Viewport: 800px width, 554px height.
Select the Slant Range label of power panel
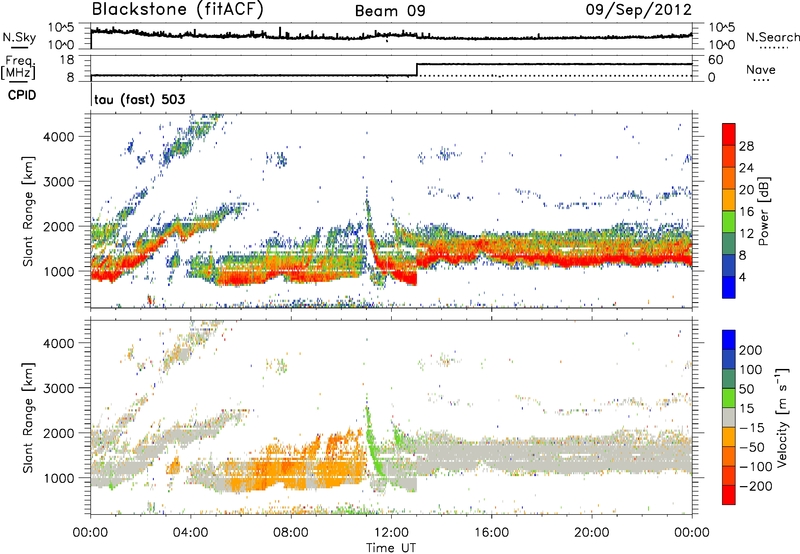[x=28, y=211]
